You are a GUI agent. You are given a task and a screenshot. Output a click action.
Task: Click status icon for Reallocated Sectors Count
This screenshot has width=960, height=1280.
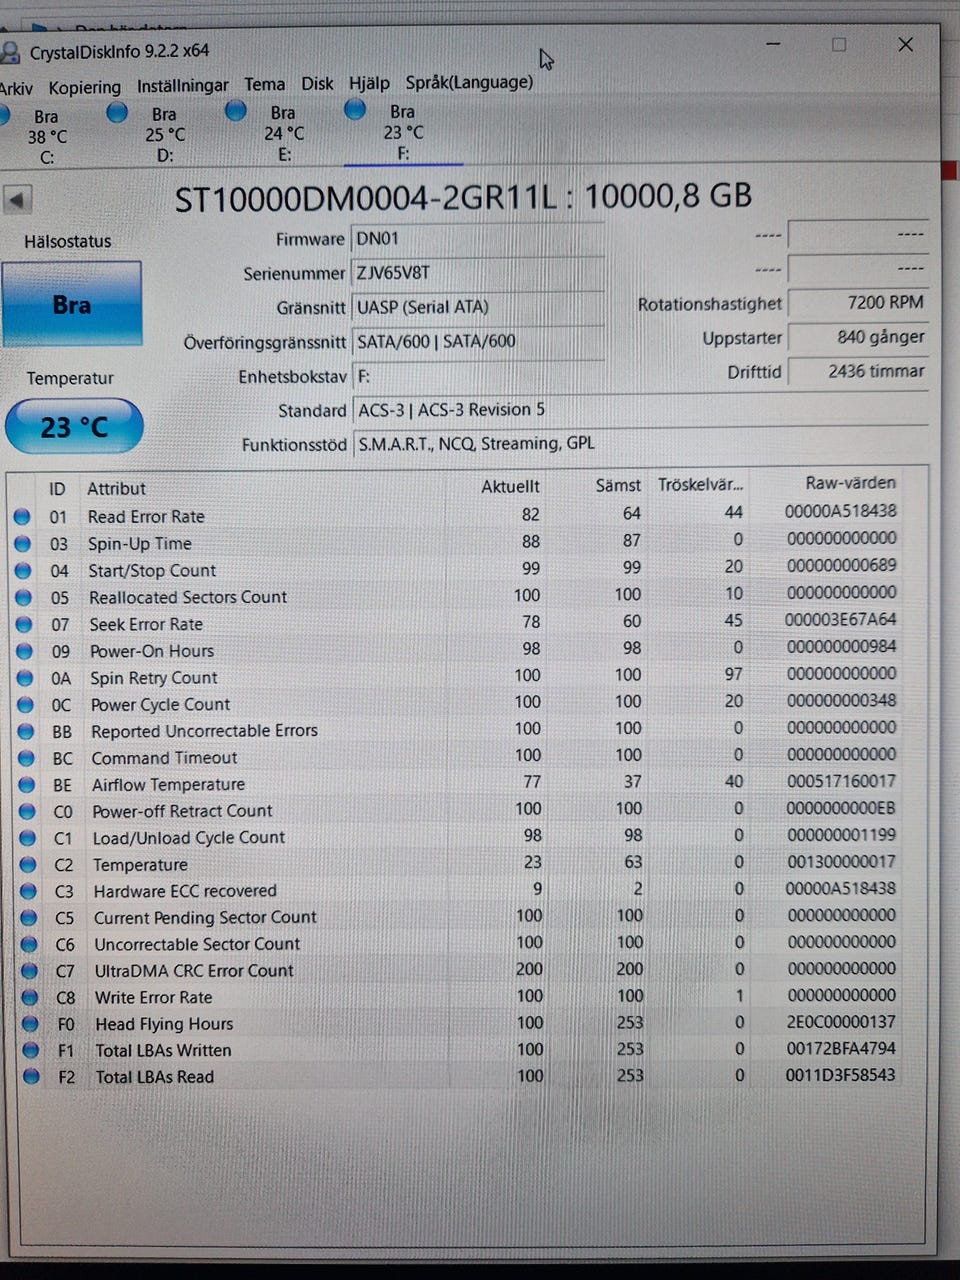pyautogui.click(x=23, y=598)
